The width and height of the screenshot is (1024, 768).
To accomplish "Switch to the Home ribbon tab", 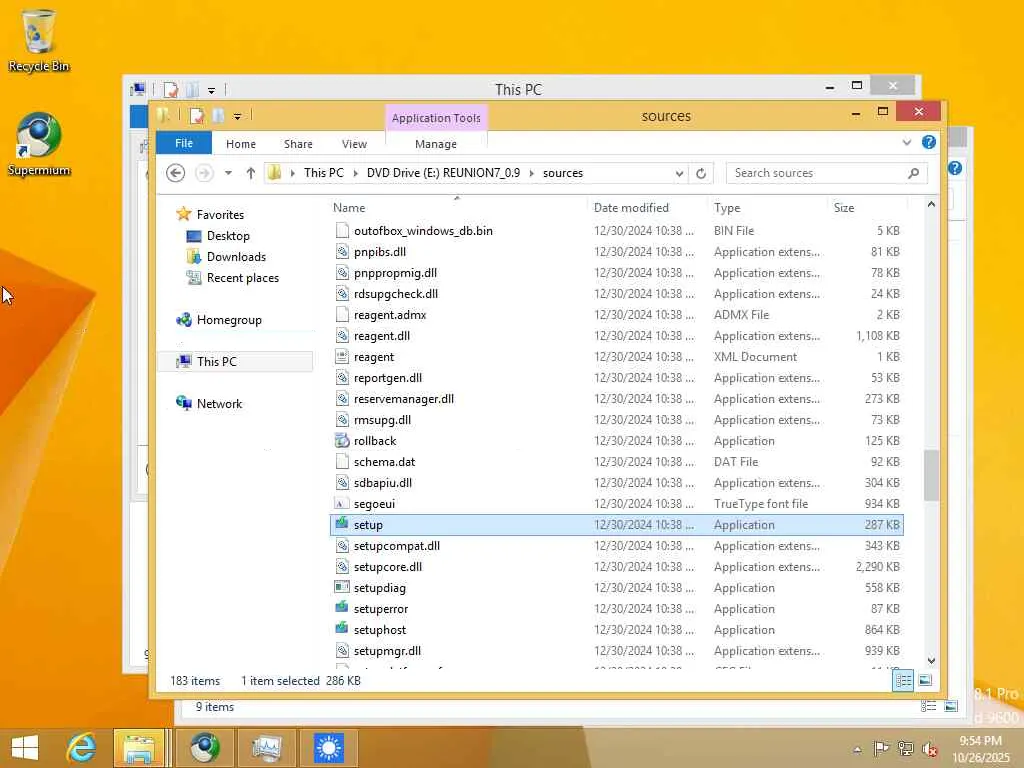I will [x=241, y=144].
